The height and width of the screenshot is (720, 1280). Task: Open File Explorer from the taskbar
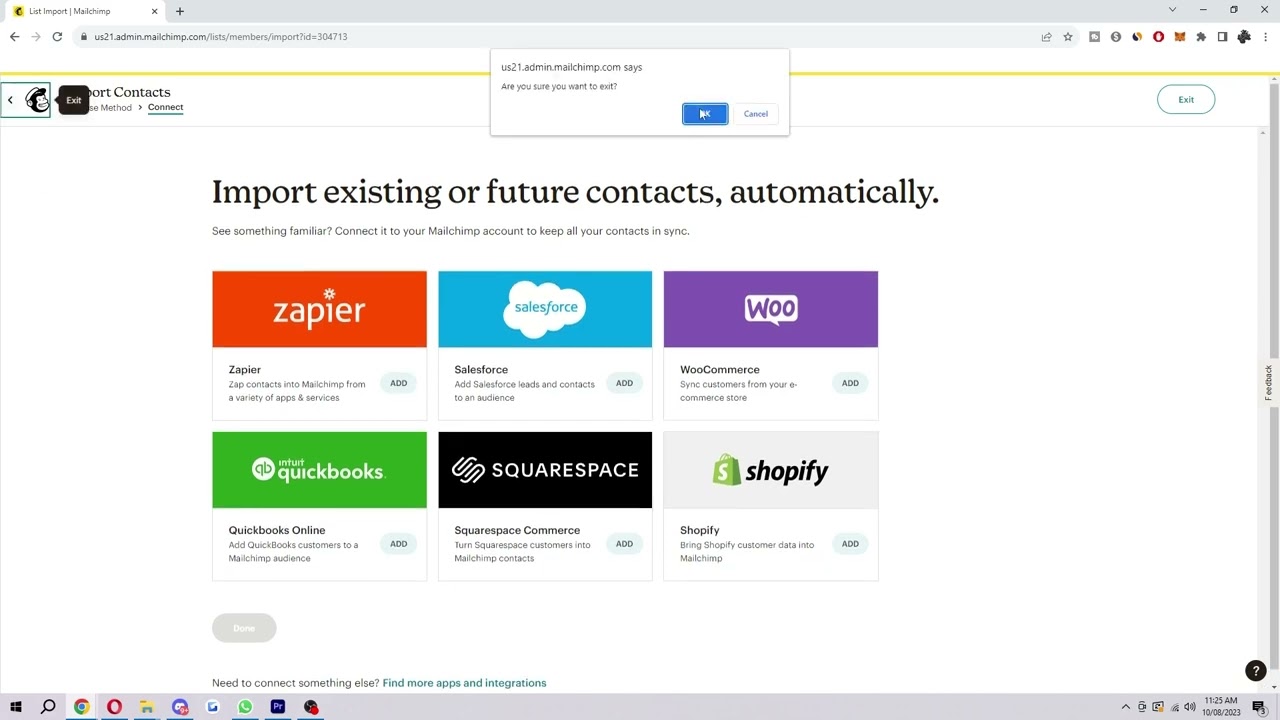click(147, 707)
